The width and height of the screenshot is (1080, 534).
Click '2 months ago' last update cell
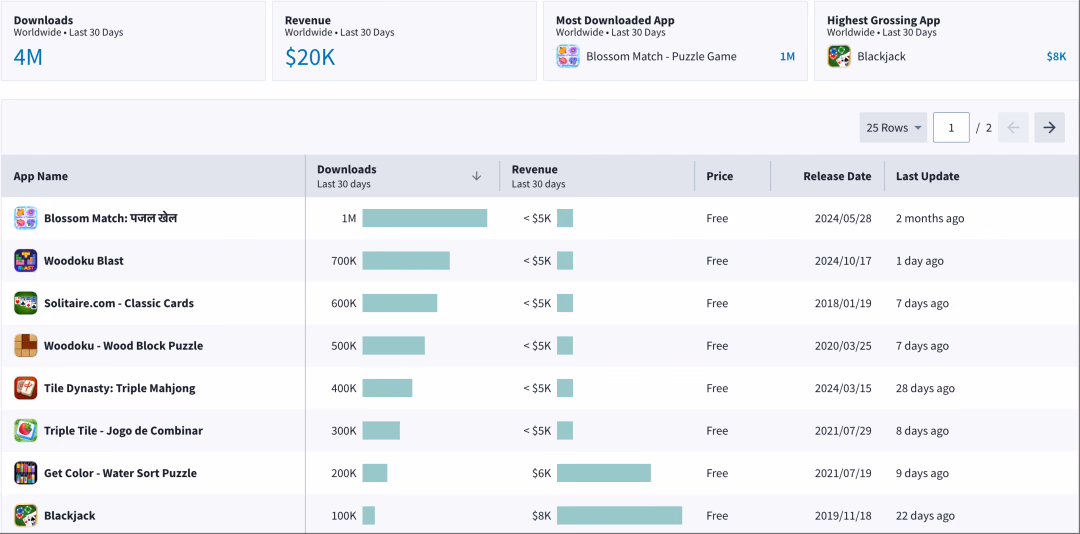click(930, 218)
